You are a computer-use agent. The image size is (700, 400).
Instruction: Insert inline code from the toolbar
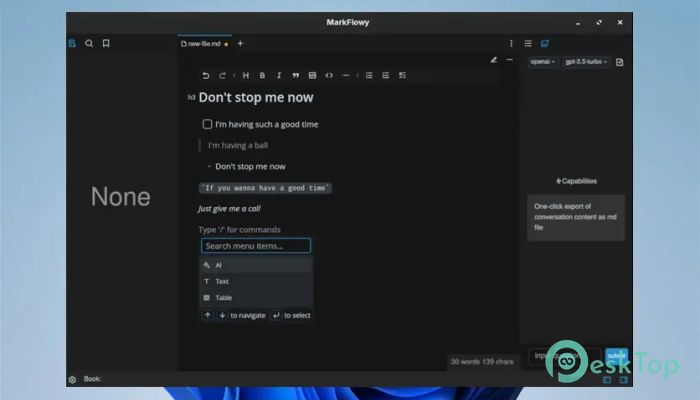(x=329, y=75)
